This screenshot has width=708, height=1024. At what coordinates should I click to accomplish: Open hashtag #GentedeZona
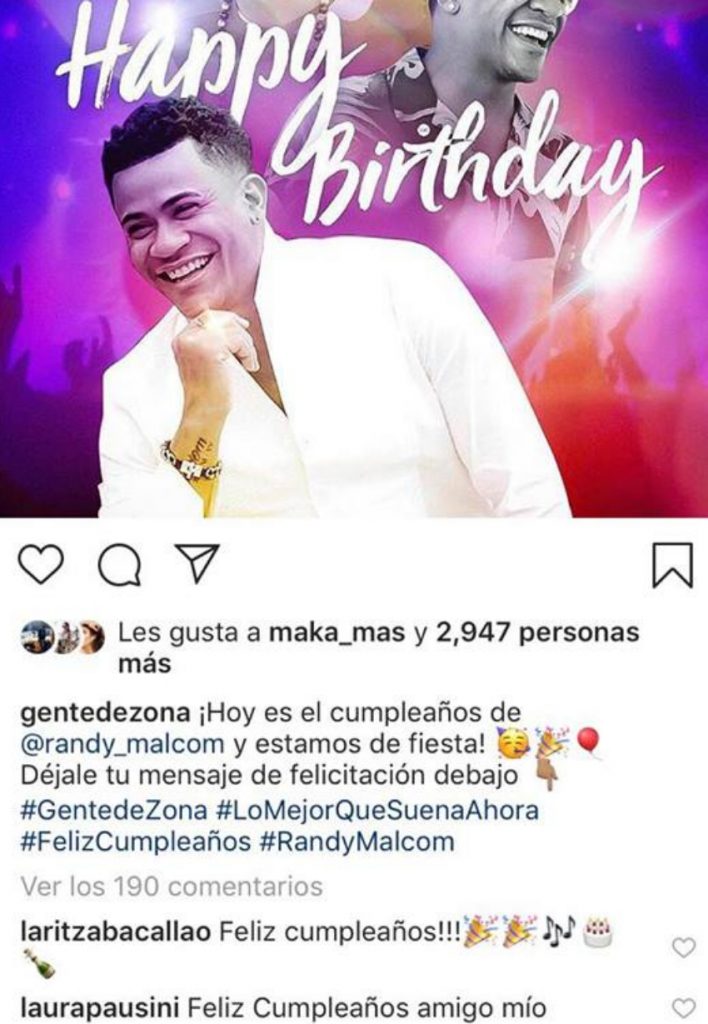click(114, 810)
